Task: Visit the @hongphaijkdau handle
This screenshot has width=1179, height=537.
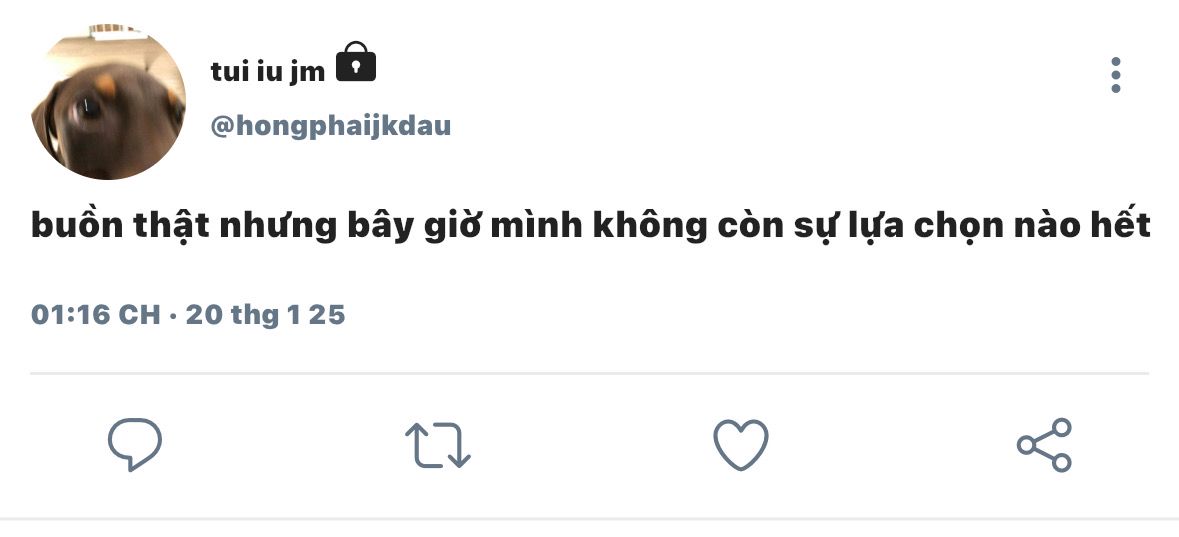Action: click(x=331, y=126)
